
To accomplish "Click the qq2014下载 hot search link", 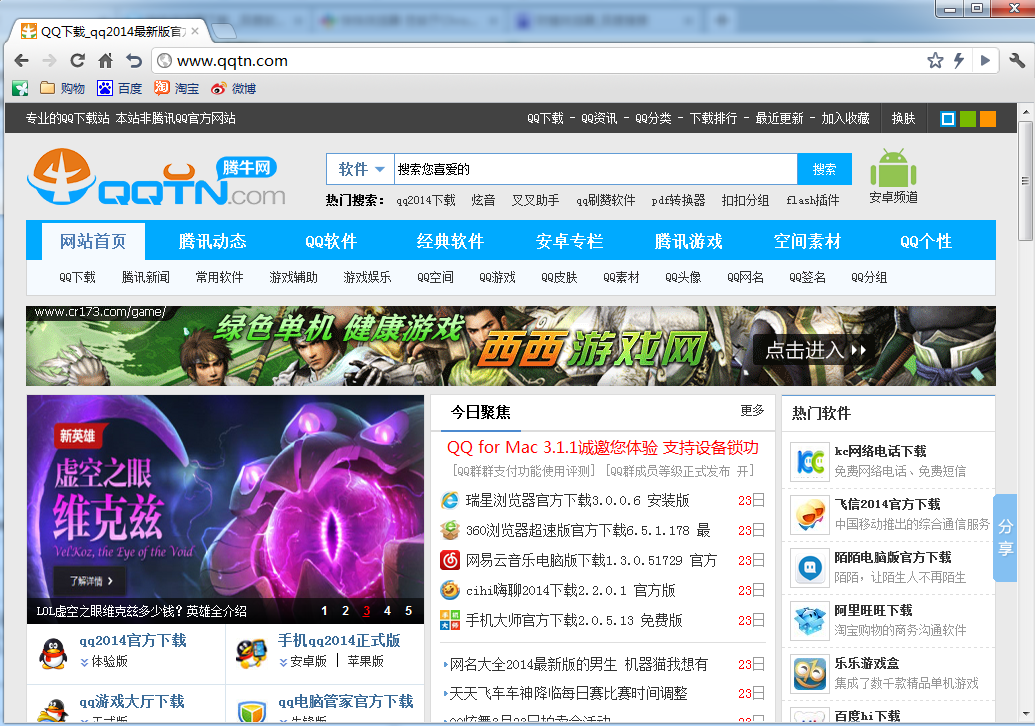I will tap(426, 200).
